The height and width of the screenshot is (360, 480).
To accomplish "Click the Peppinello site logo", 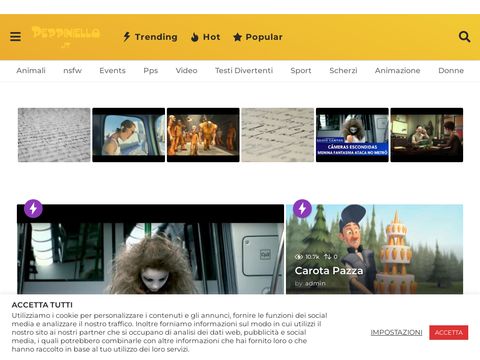I will coord(66,36).
